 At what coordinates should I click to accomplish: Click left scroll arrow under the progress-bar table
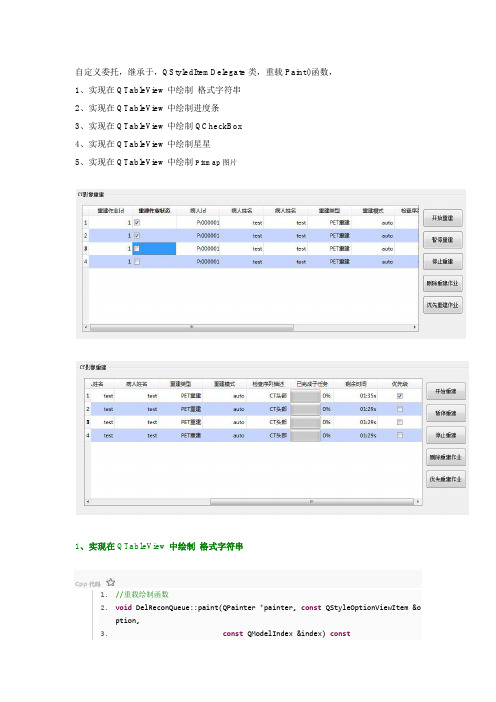88,502
